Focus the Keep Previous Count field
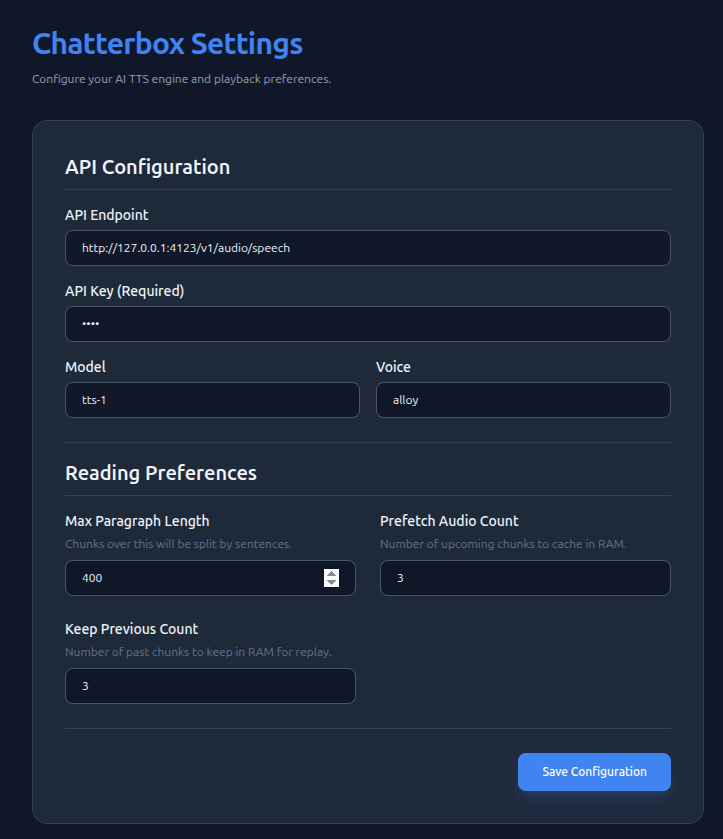Screen dimensions: 723x839 coord(210,686)
